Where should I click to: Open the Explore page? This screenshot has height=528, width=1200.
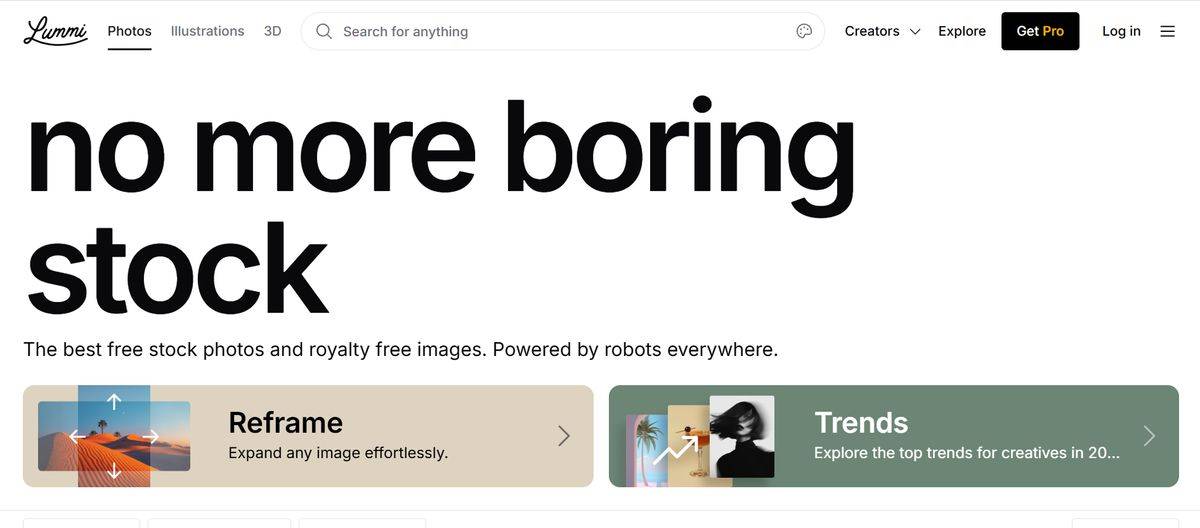click(962, 31)
